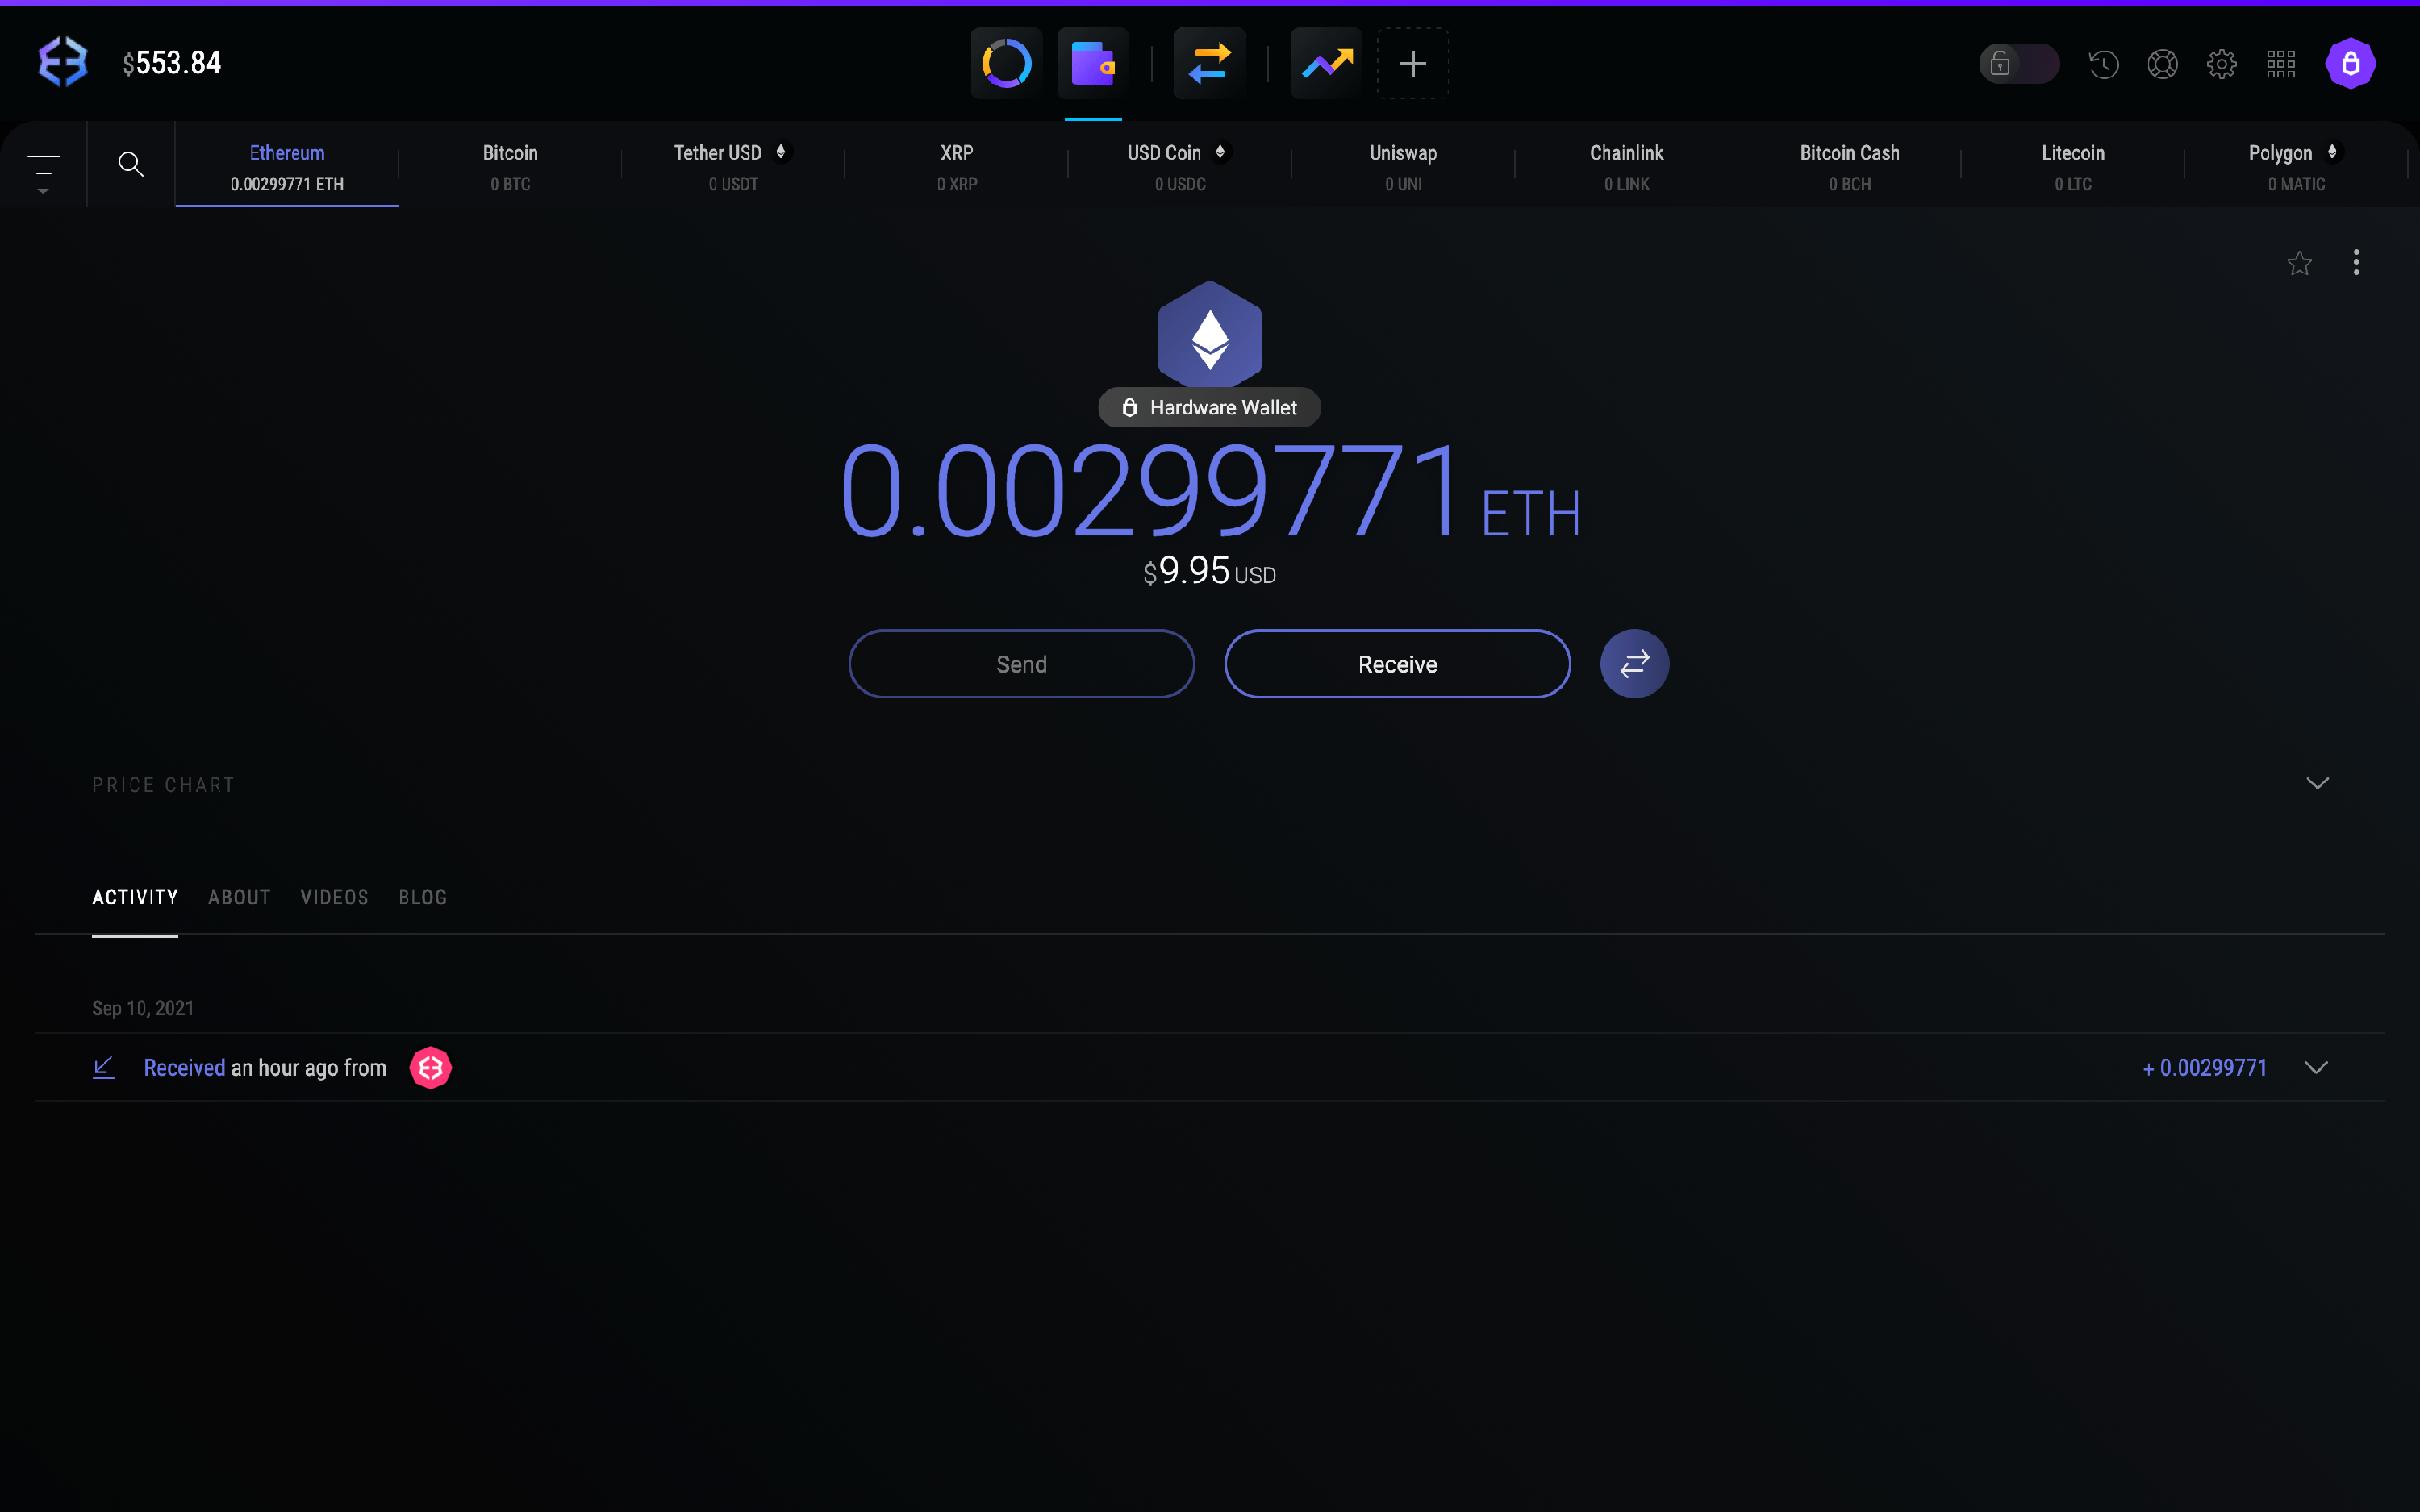Switch to the BLOG tab
Viewport: 2420px width, 1512px height.
[423, 898]
